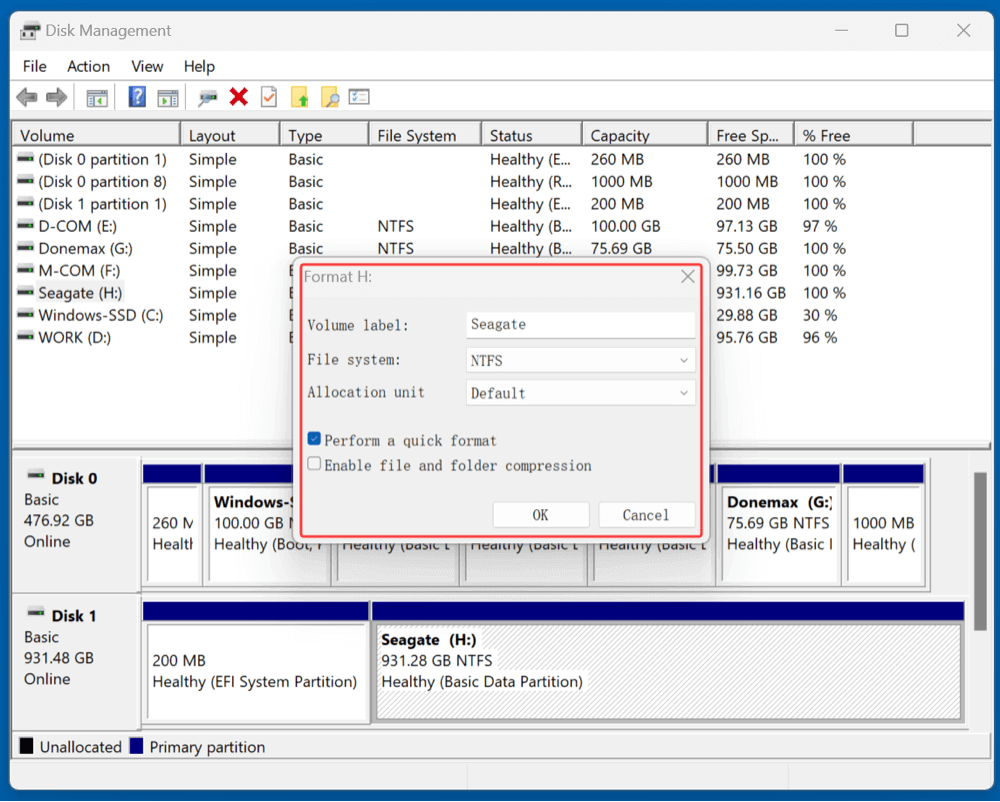Click inside the Volume label field showing Seagate
The height and width of the screenshot is (802, 1000).
pyautogui.click(x=580, y=324)
